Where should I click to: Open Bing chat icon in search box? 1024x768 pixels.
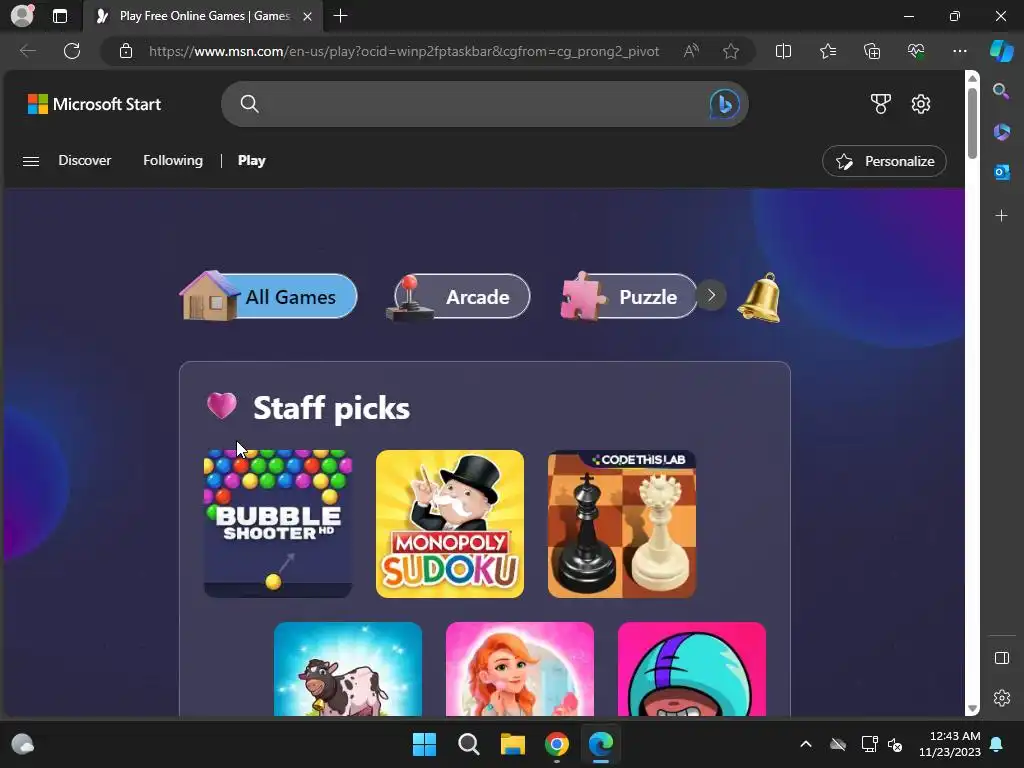click(x=724, y=104)
